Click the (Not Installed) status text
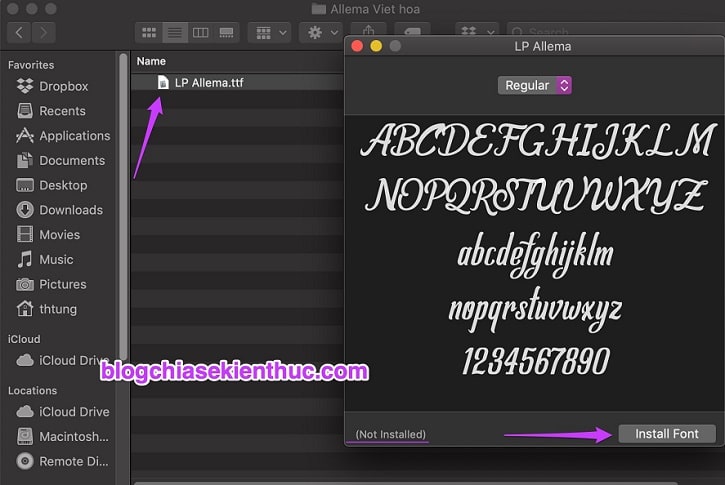 (x=391, y=434)
